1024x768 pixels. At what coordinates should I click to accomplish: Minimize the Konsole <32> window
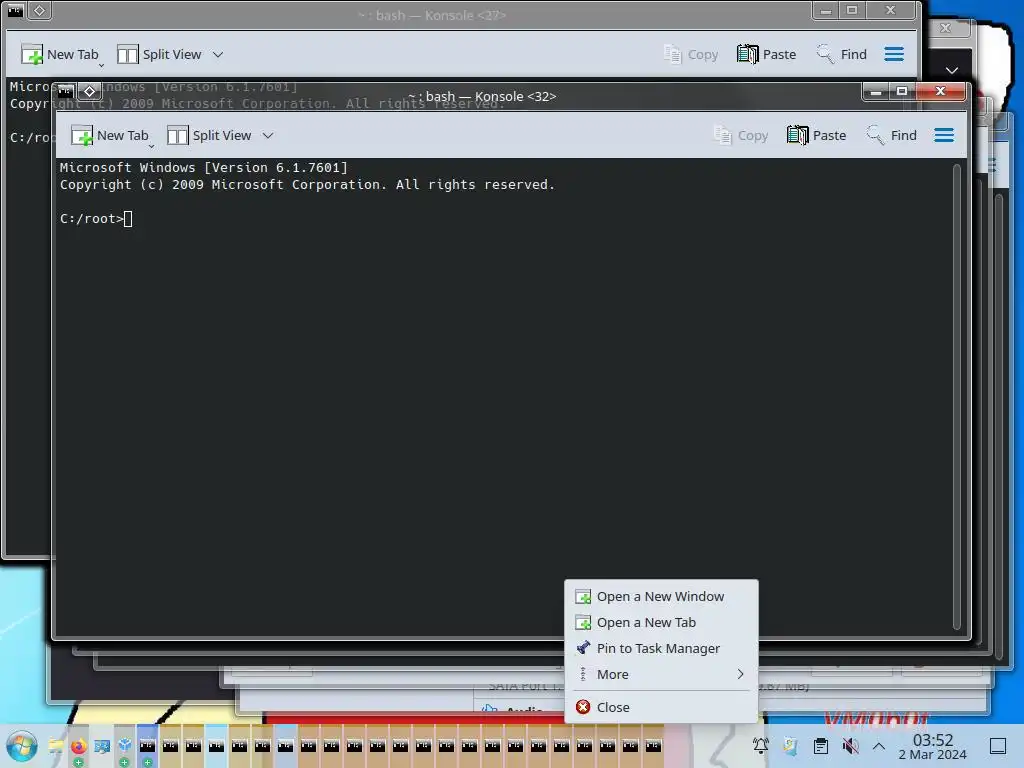876,91
